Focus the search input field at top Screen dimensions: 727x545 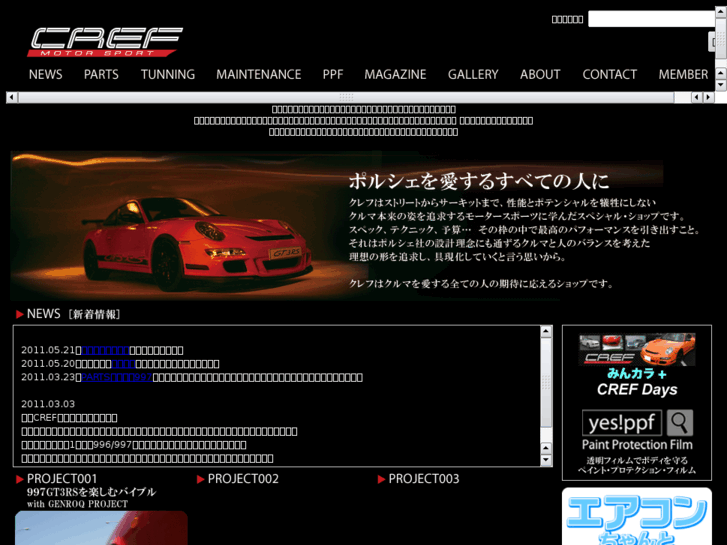[651, 19]
